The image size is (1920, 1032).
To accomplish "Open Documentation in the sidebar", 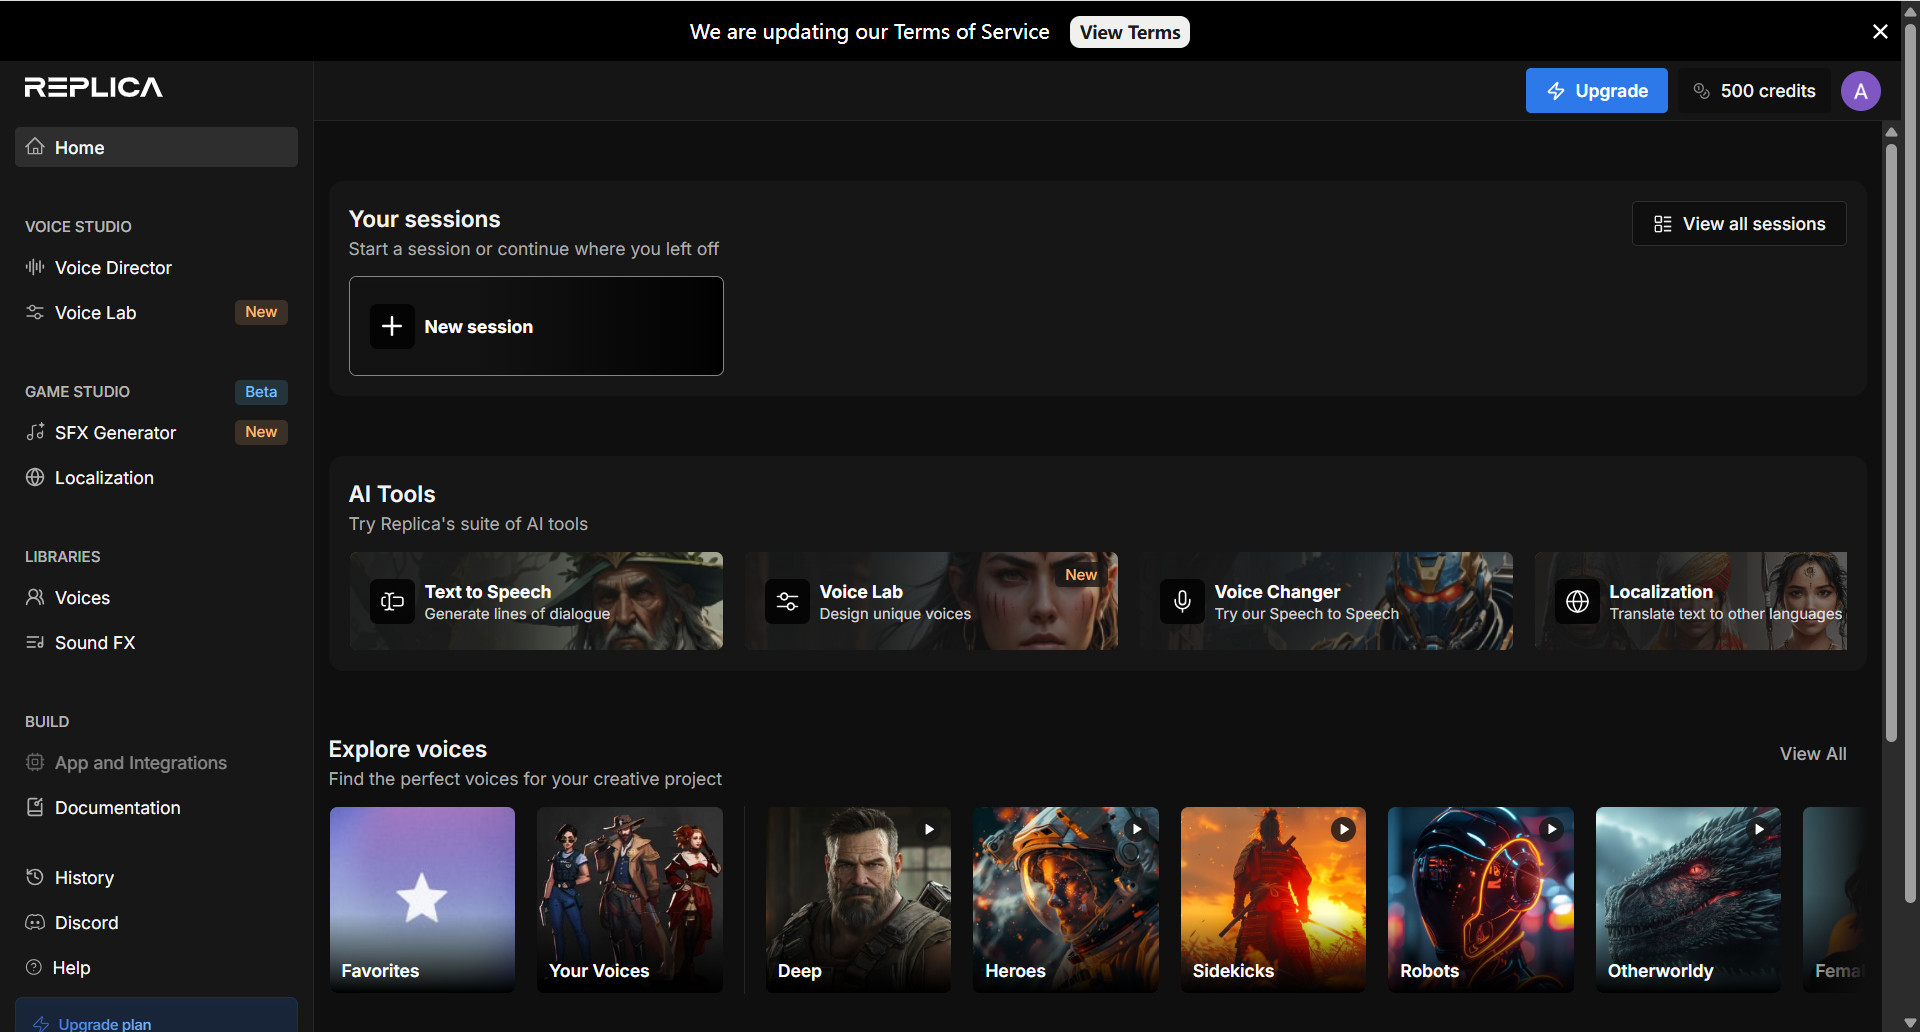I will (156, 807).
